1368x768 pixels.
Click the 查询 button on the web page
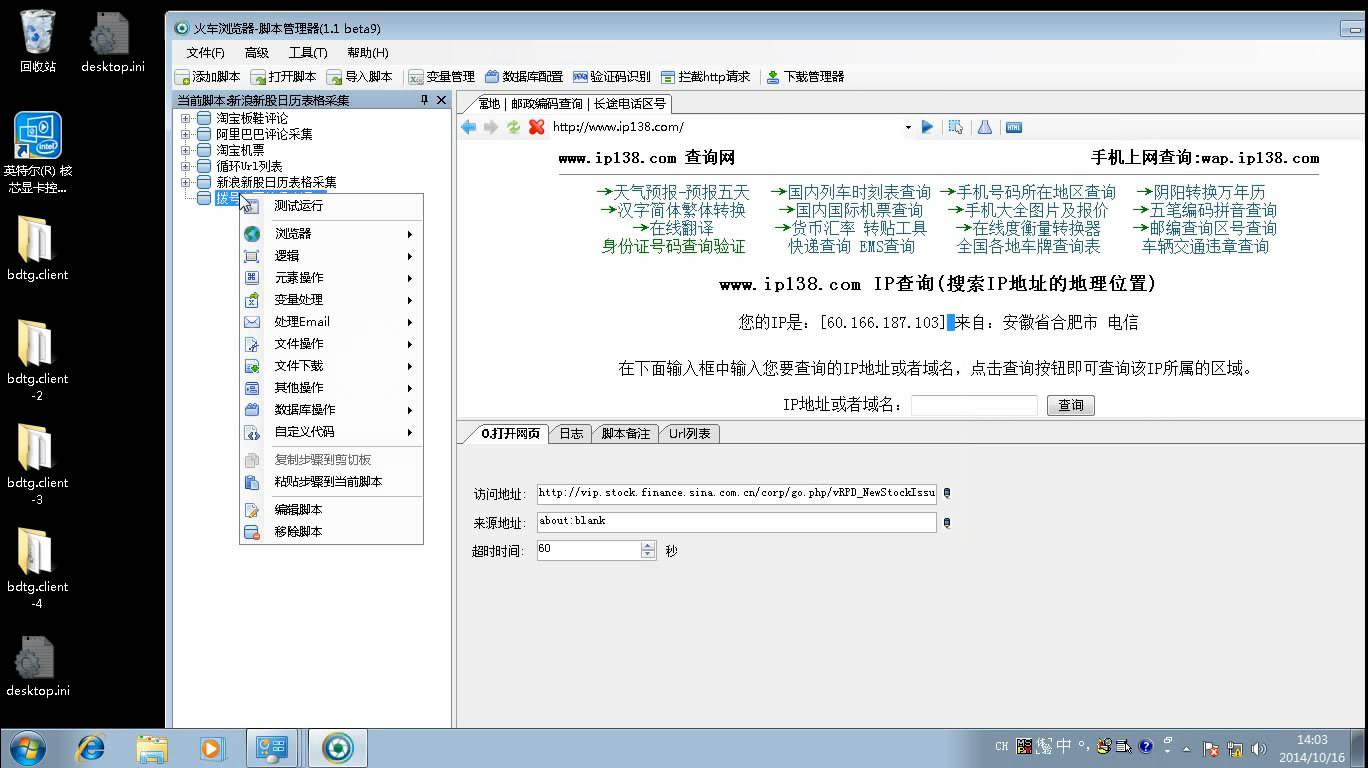1071,405
